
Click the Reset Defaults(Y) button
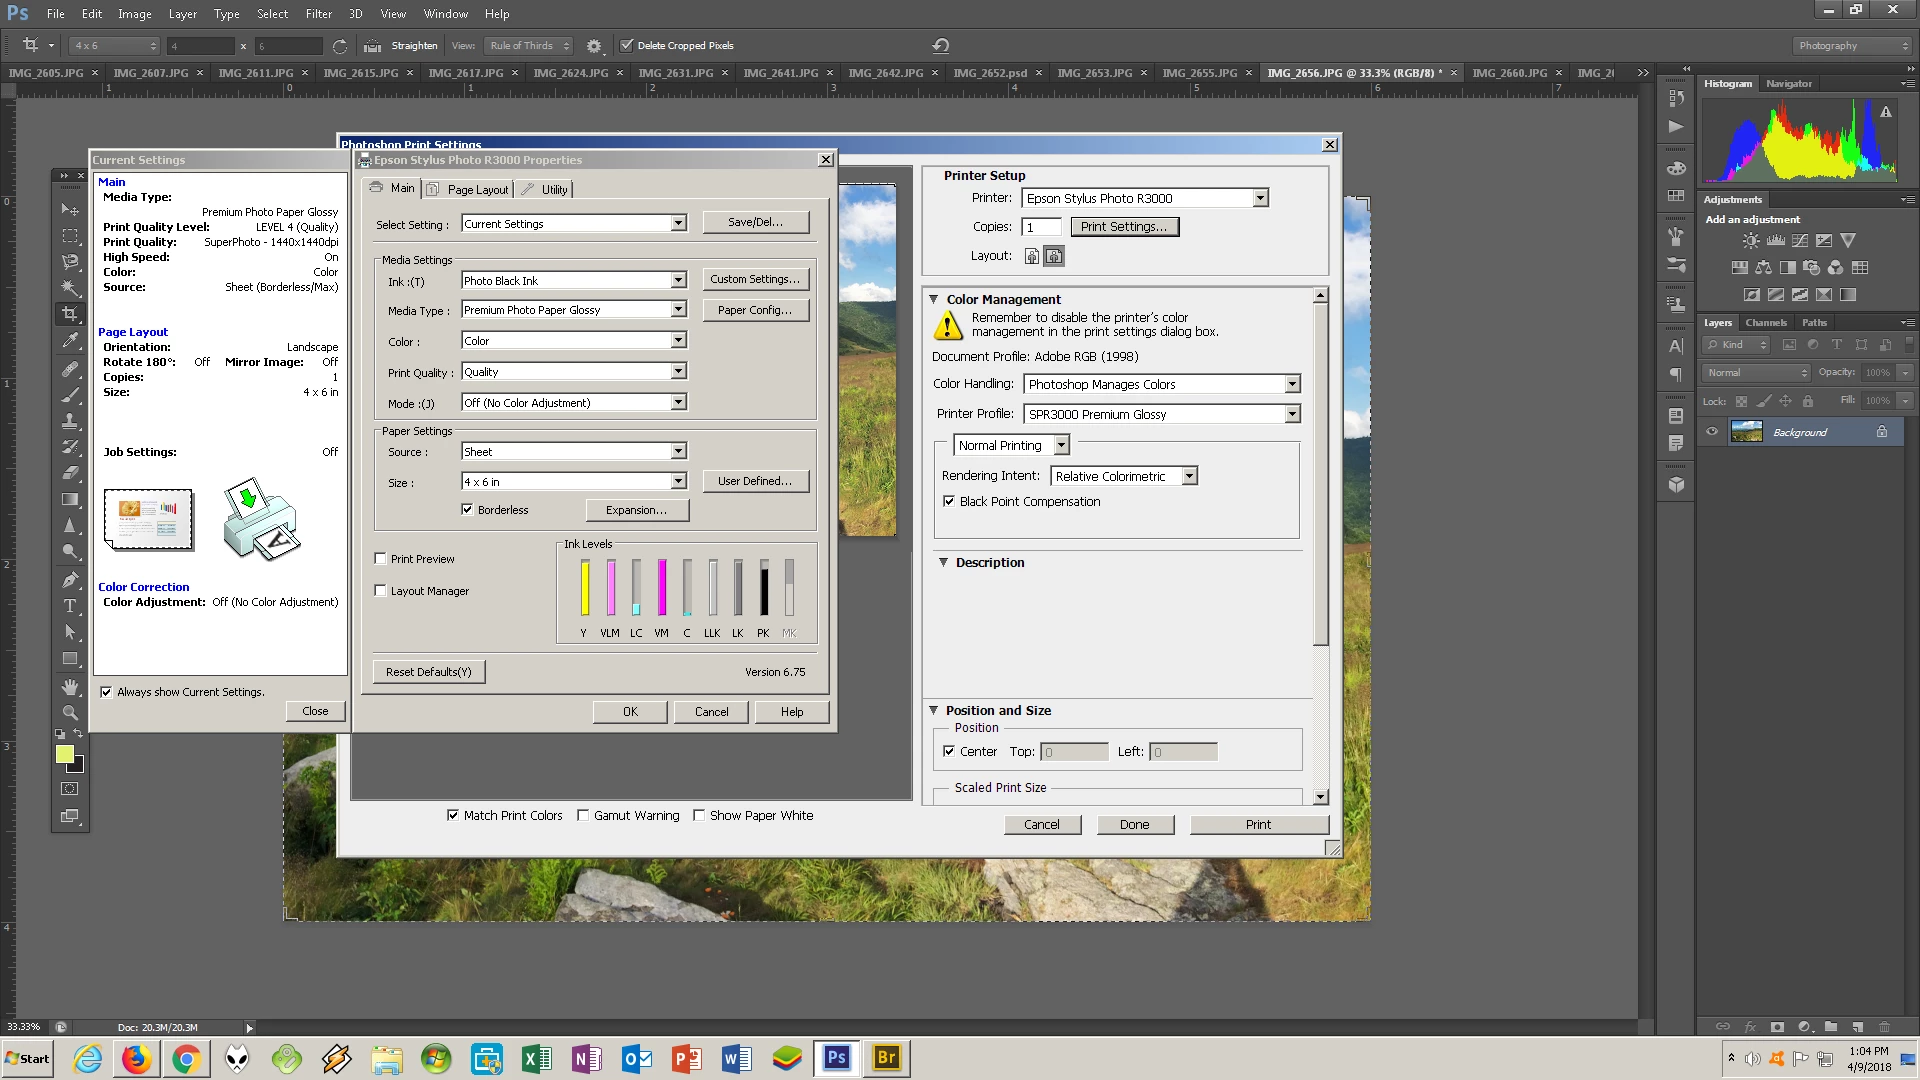[x=428, y=672]
